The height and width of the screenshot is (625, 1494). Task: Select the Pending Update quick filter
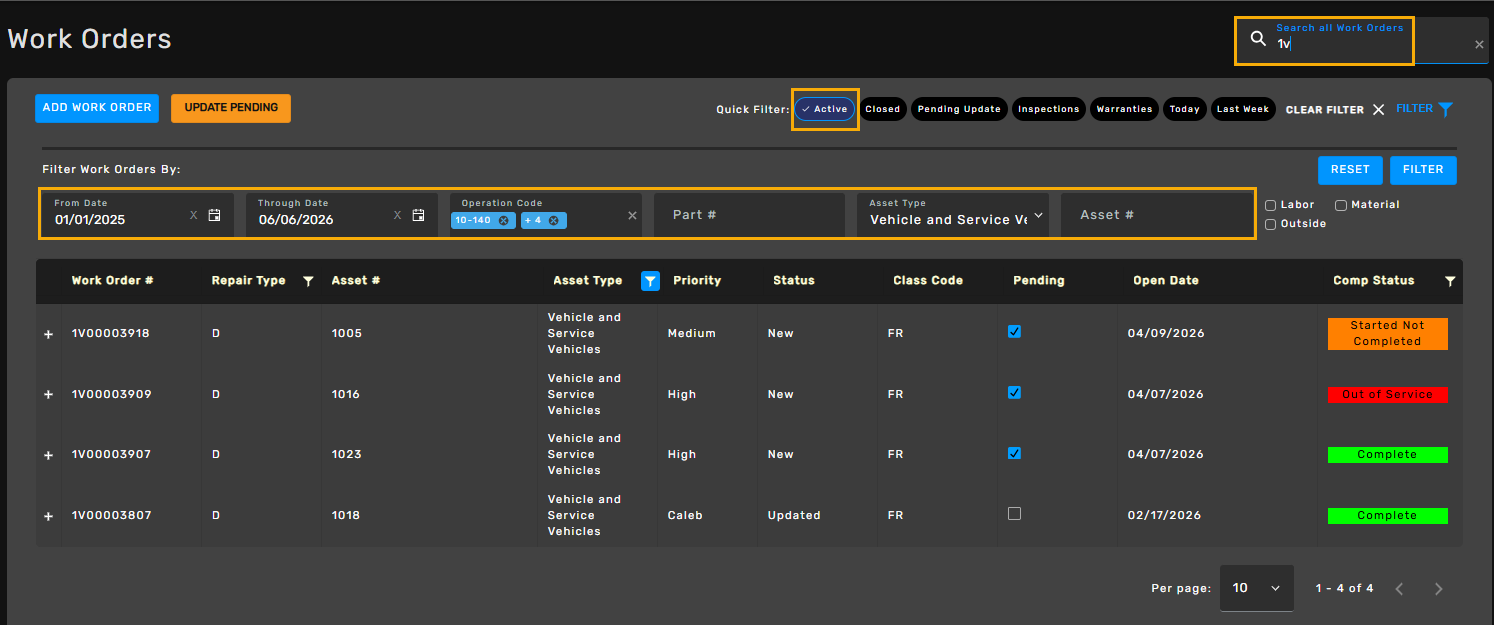pyautogui.click(x=959, y=109)
